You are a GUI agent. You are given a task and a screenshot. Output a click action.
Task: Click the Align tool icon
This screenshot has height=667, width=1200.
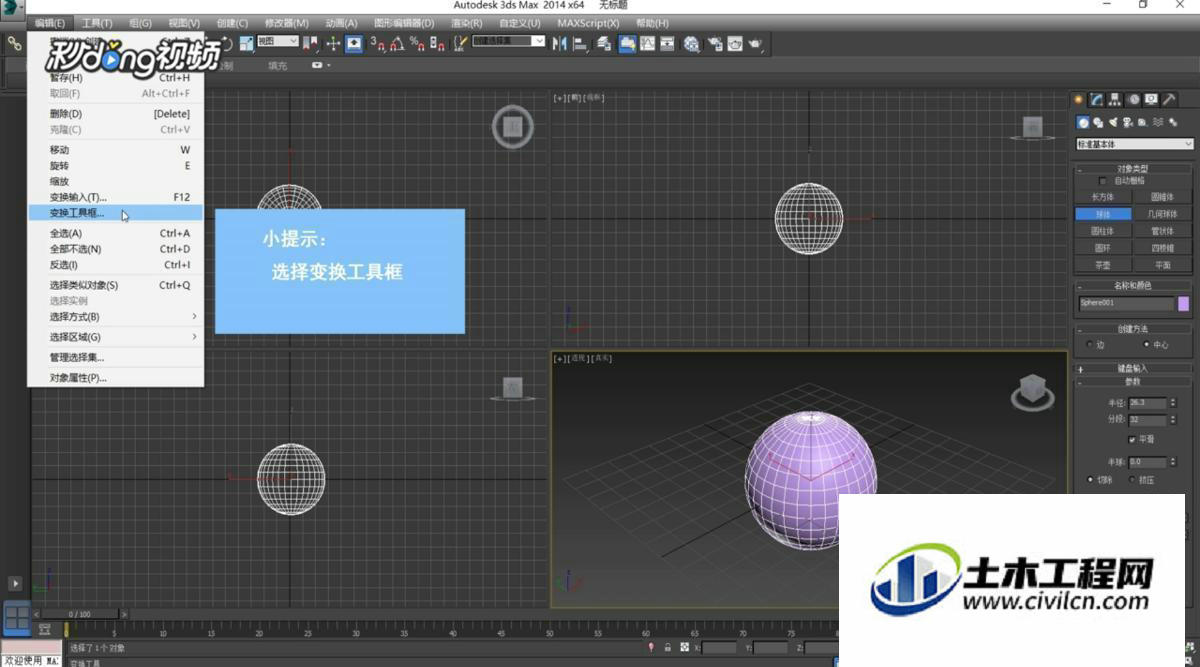[x=581, y=43]
